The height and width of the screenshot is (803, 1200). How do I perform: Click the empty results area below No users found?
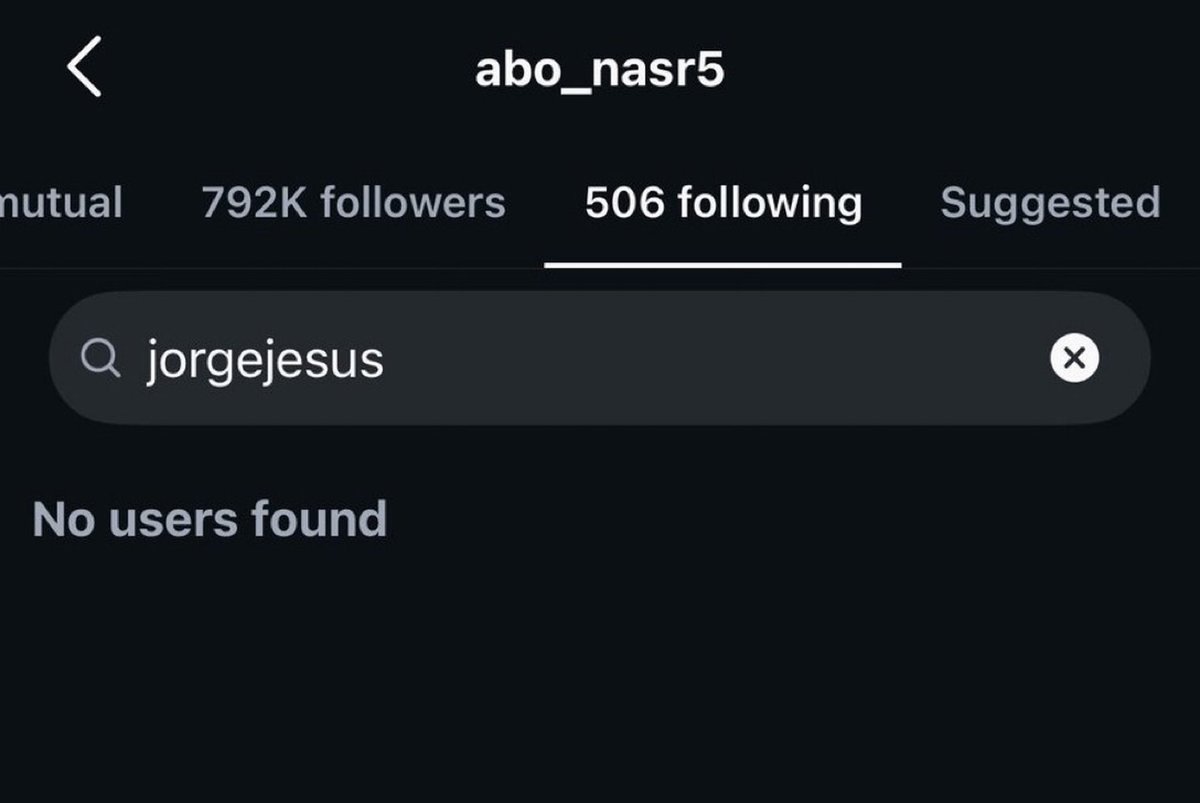tap(600, 680)
